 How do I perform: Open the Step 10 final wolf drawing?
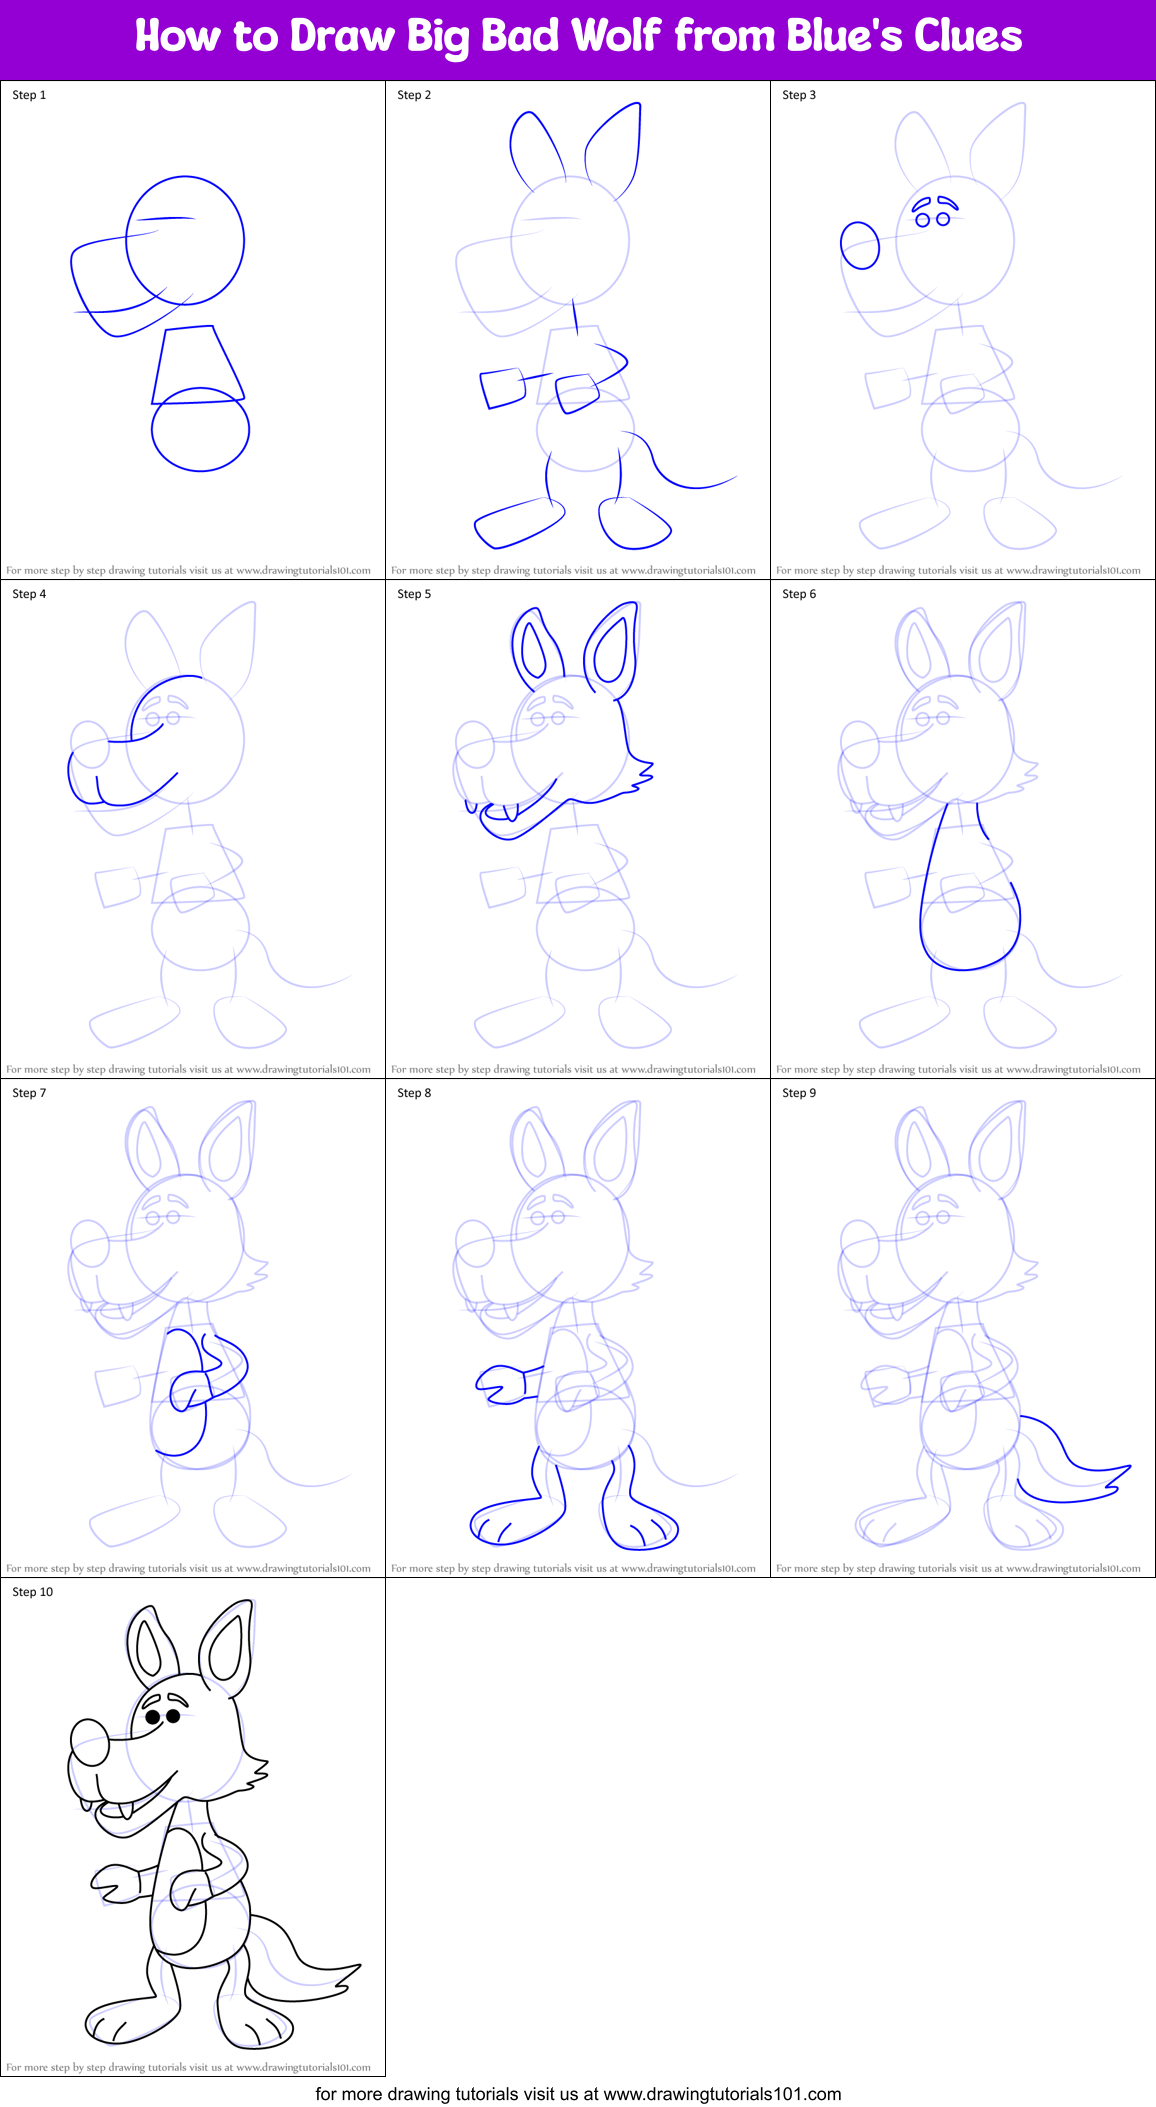pos(193,1826)
